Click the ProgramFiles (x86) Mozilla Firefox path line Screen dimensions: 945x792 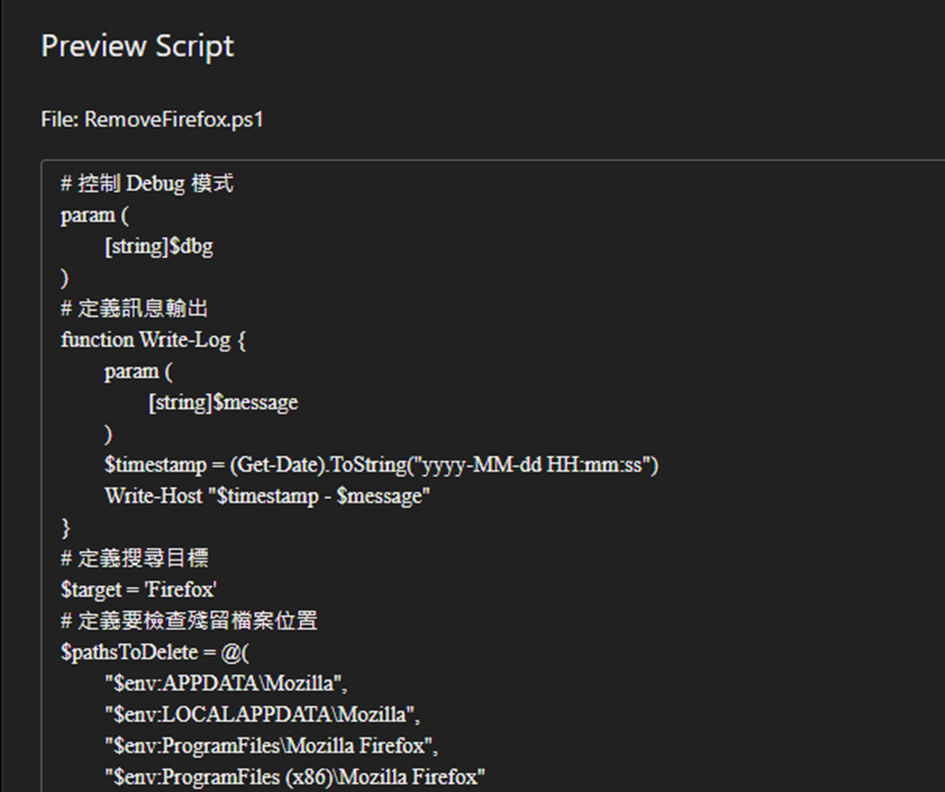(295, 777)
